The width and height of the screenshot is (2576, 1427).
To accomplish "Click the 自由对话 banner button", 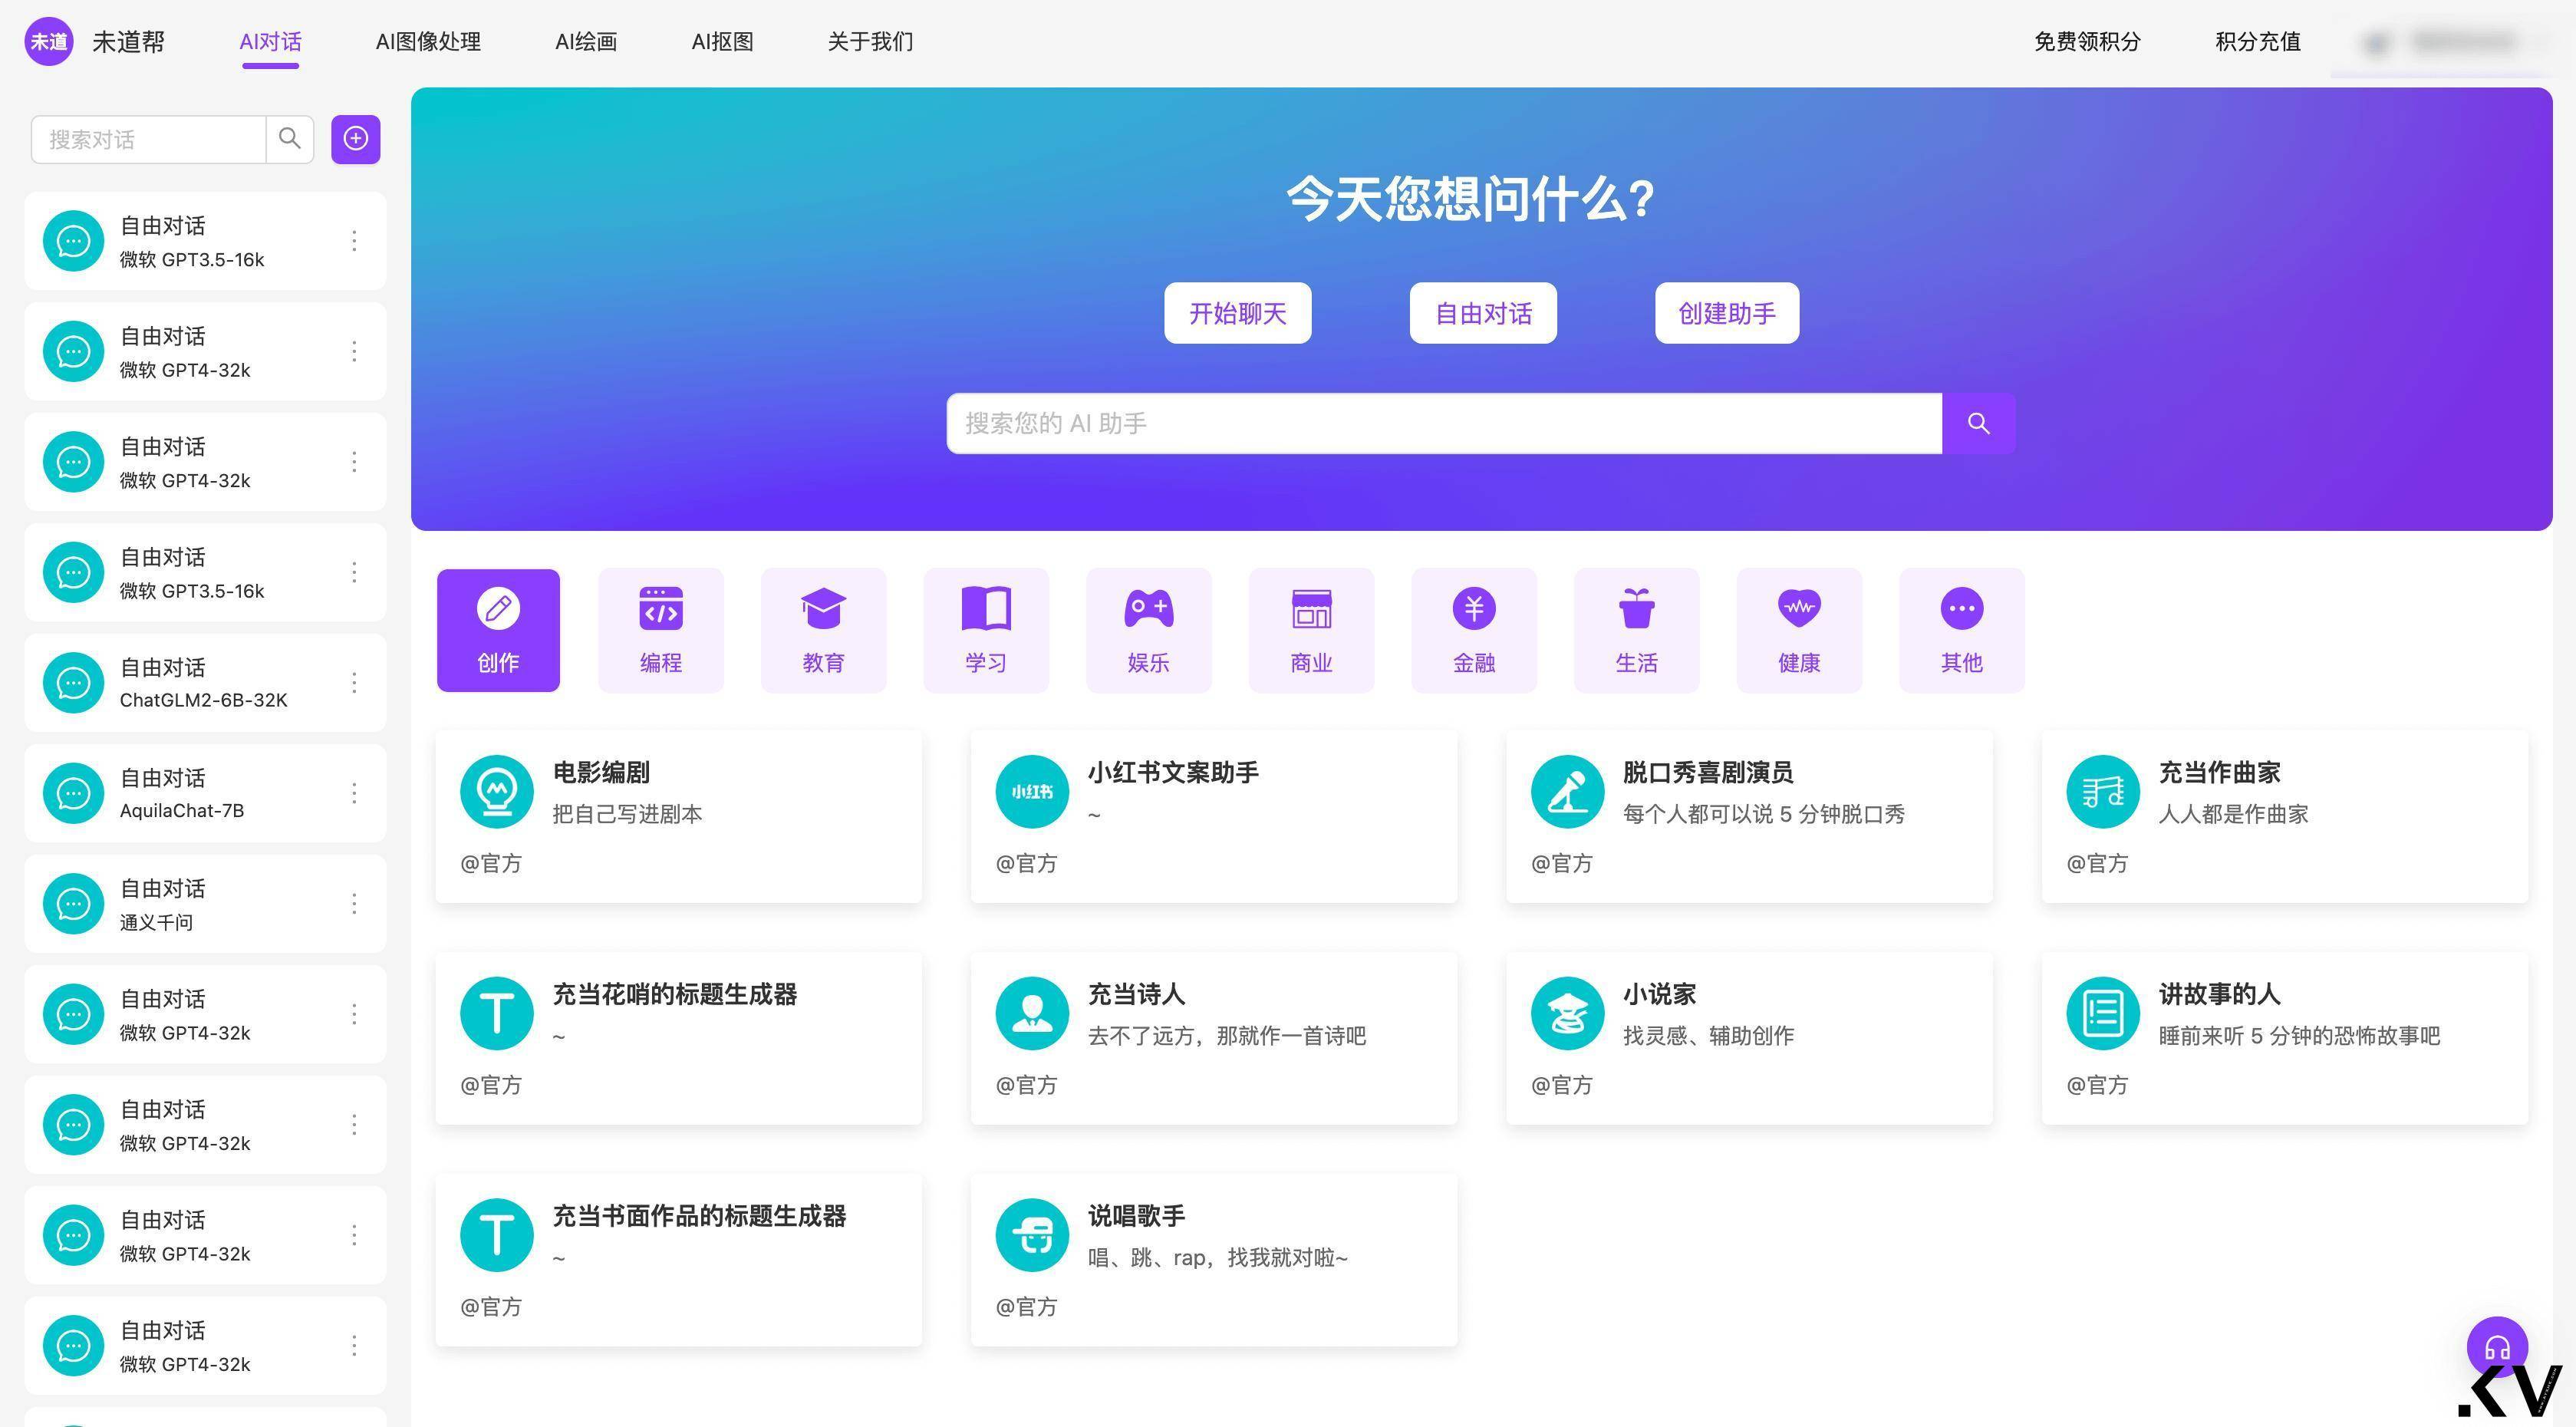I will point(1483,313).
